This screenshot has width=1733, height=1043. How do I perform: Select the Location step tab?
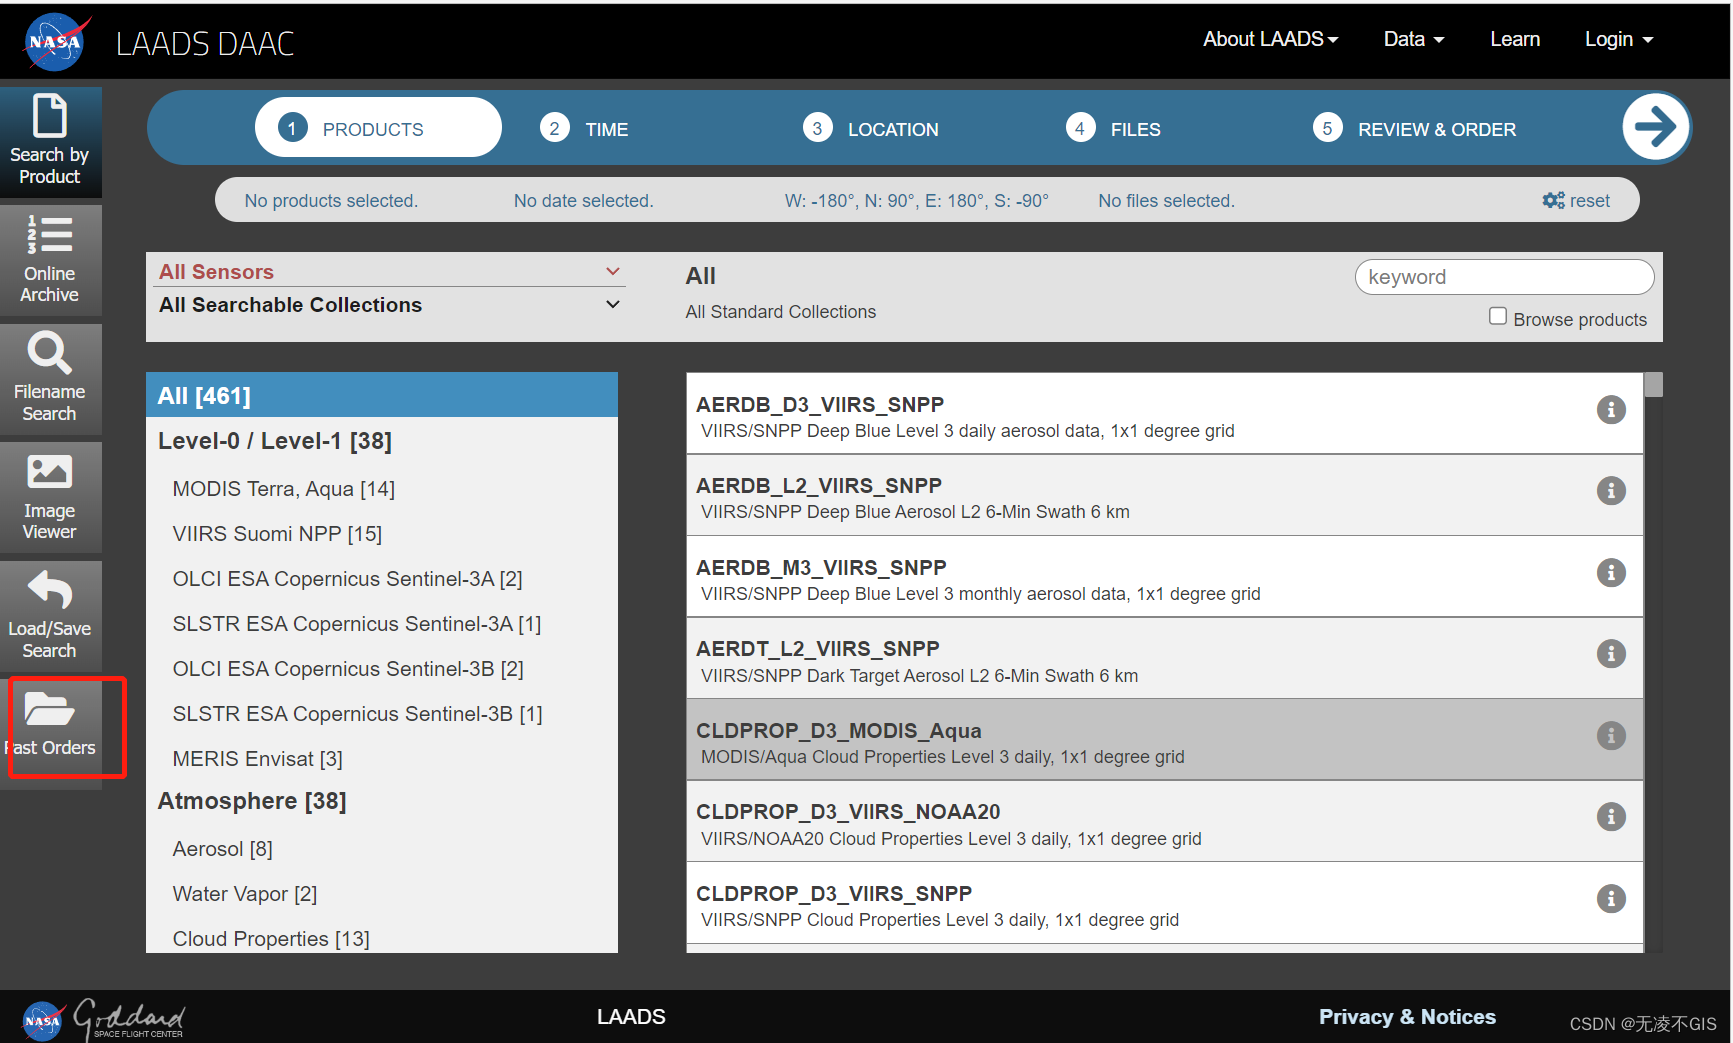(870, 129)
